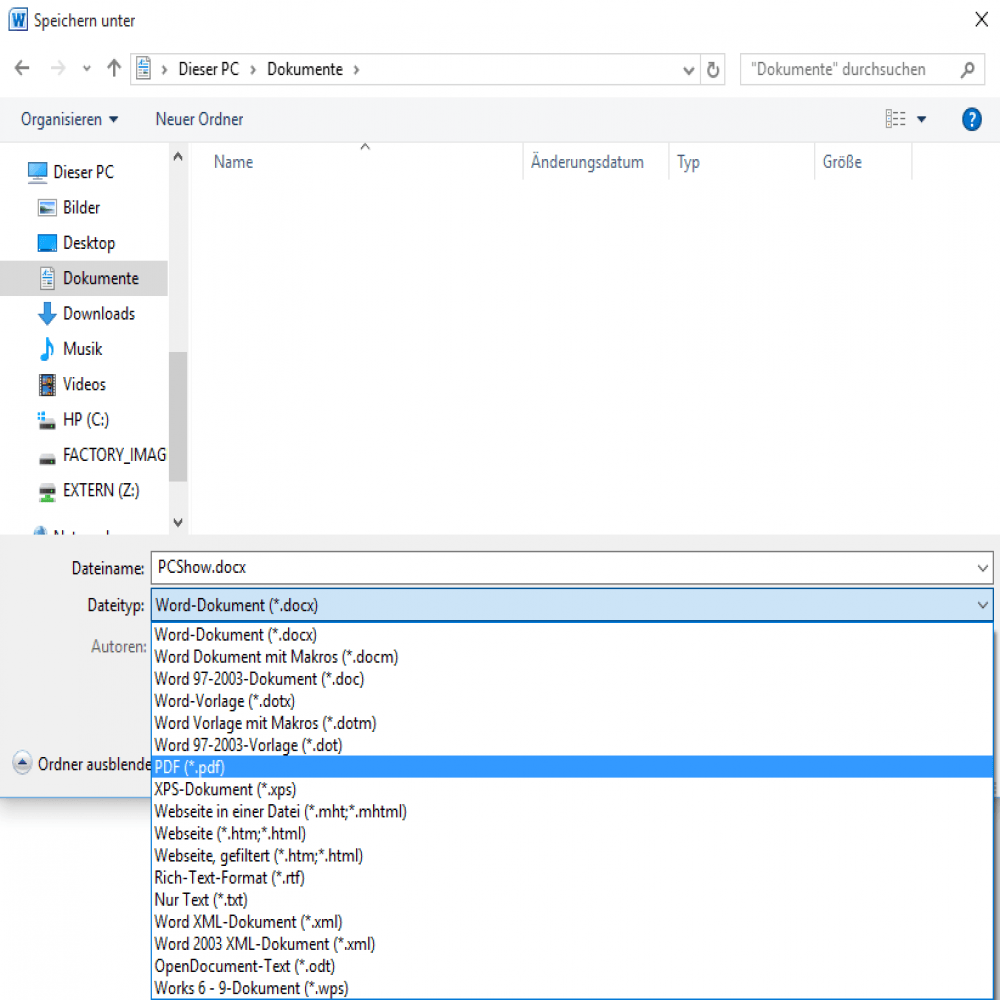Open Downloads in the sidebar
Viewport: 1000px width, 1000px height.
tap(87, 314)
